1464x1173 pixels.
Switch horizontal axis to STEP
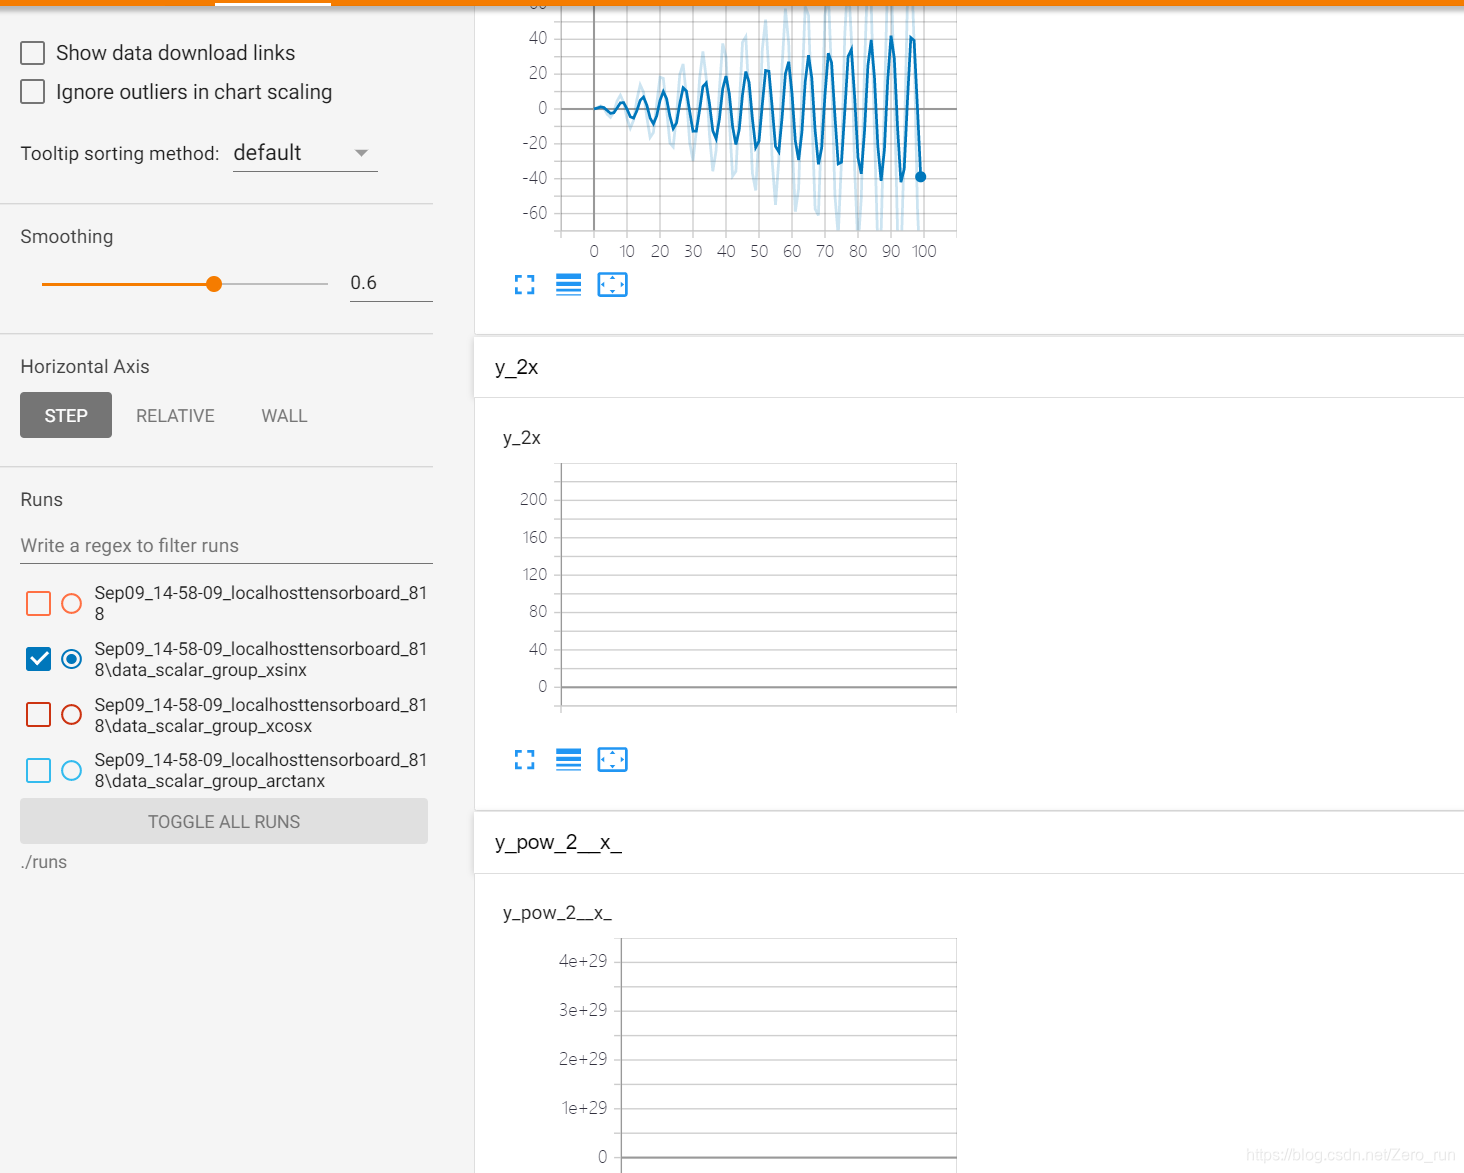[x=66, y=415]
